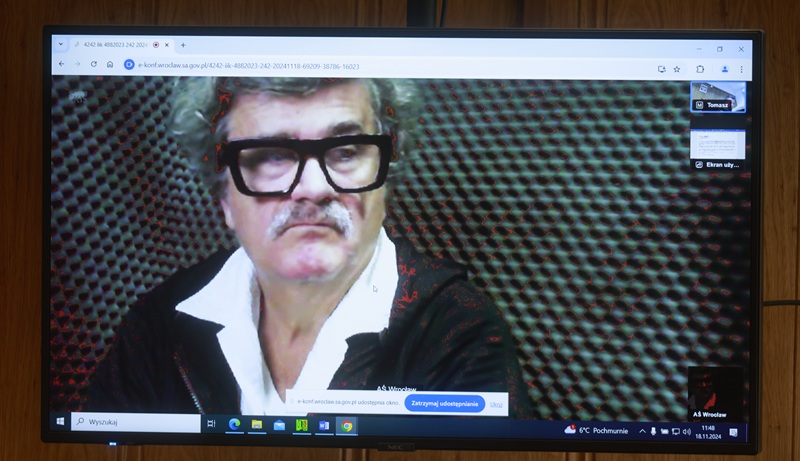The image size is (800, 461).
Task: Open the Windows Start menu
Action: click(x=60, y=423)
